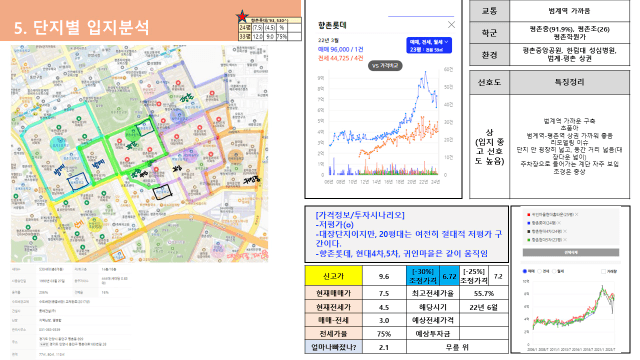The image size is (640, 360).
Task: Click the 환경 row header
Action: [x=489, y=55]
